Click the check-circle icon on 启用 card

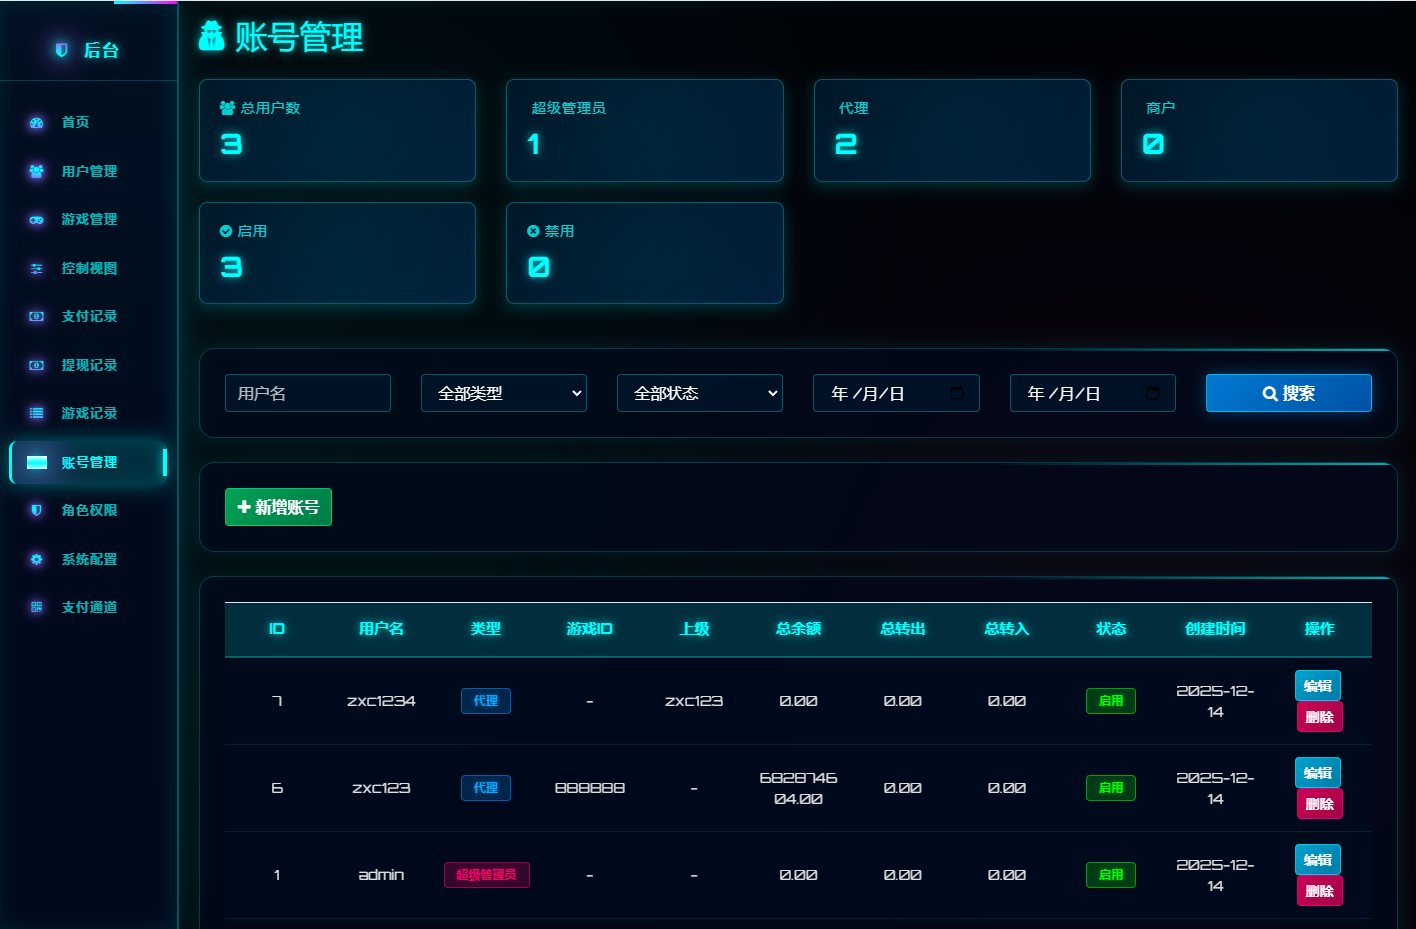coord(226,231)
